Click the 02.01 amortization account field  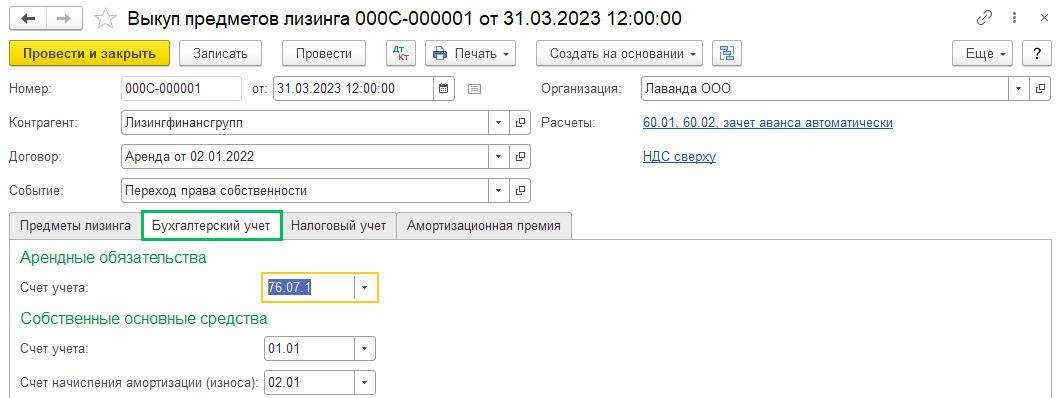click(x=310, y=382)
